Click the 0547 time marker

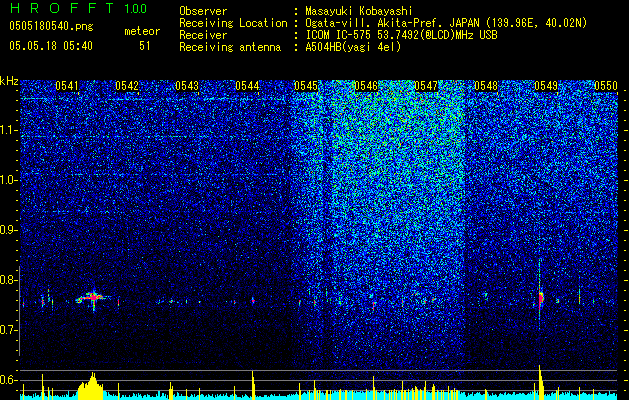tap(426, 86)
